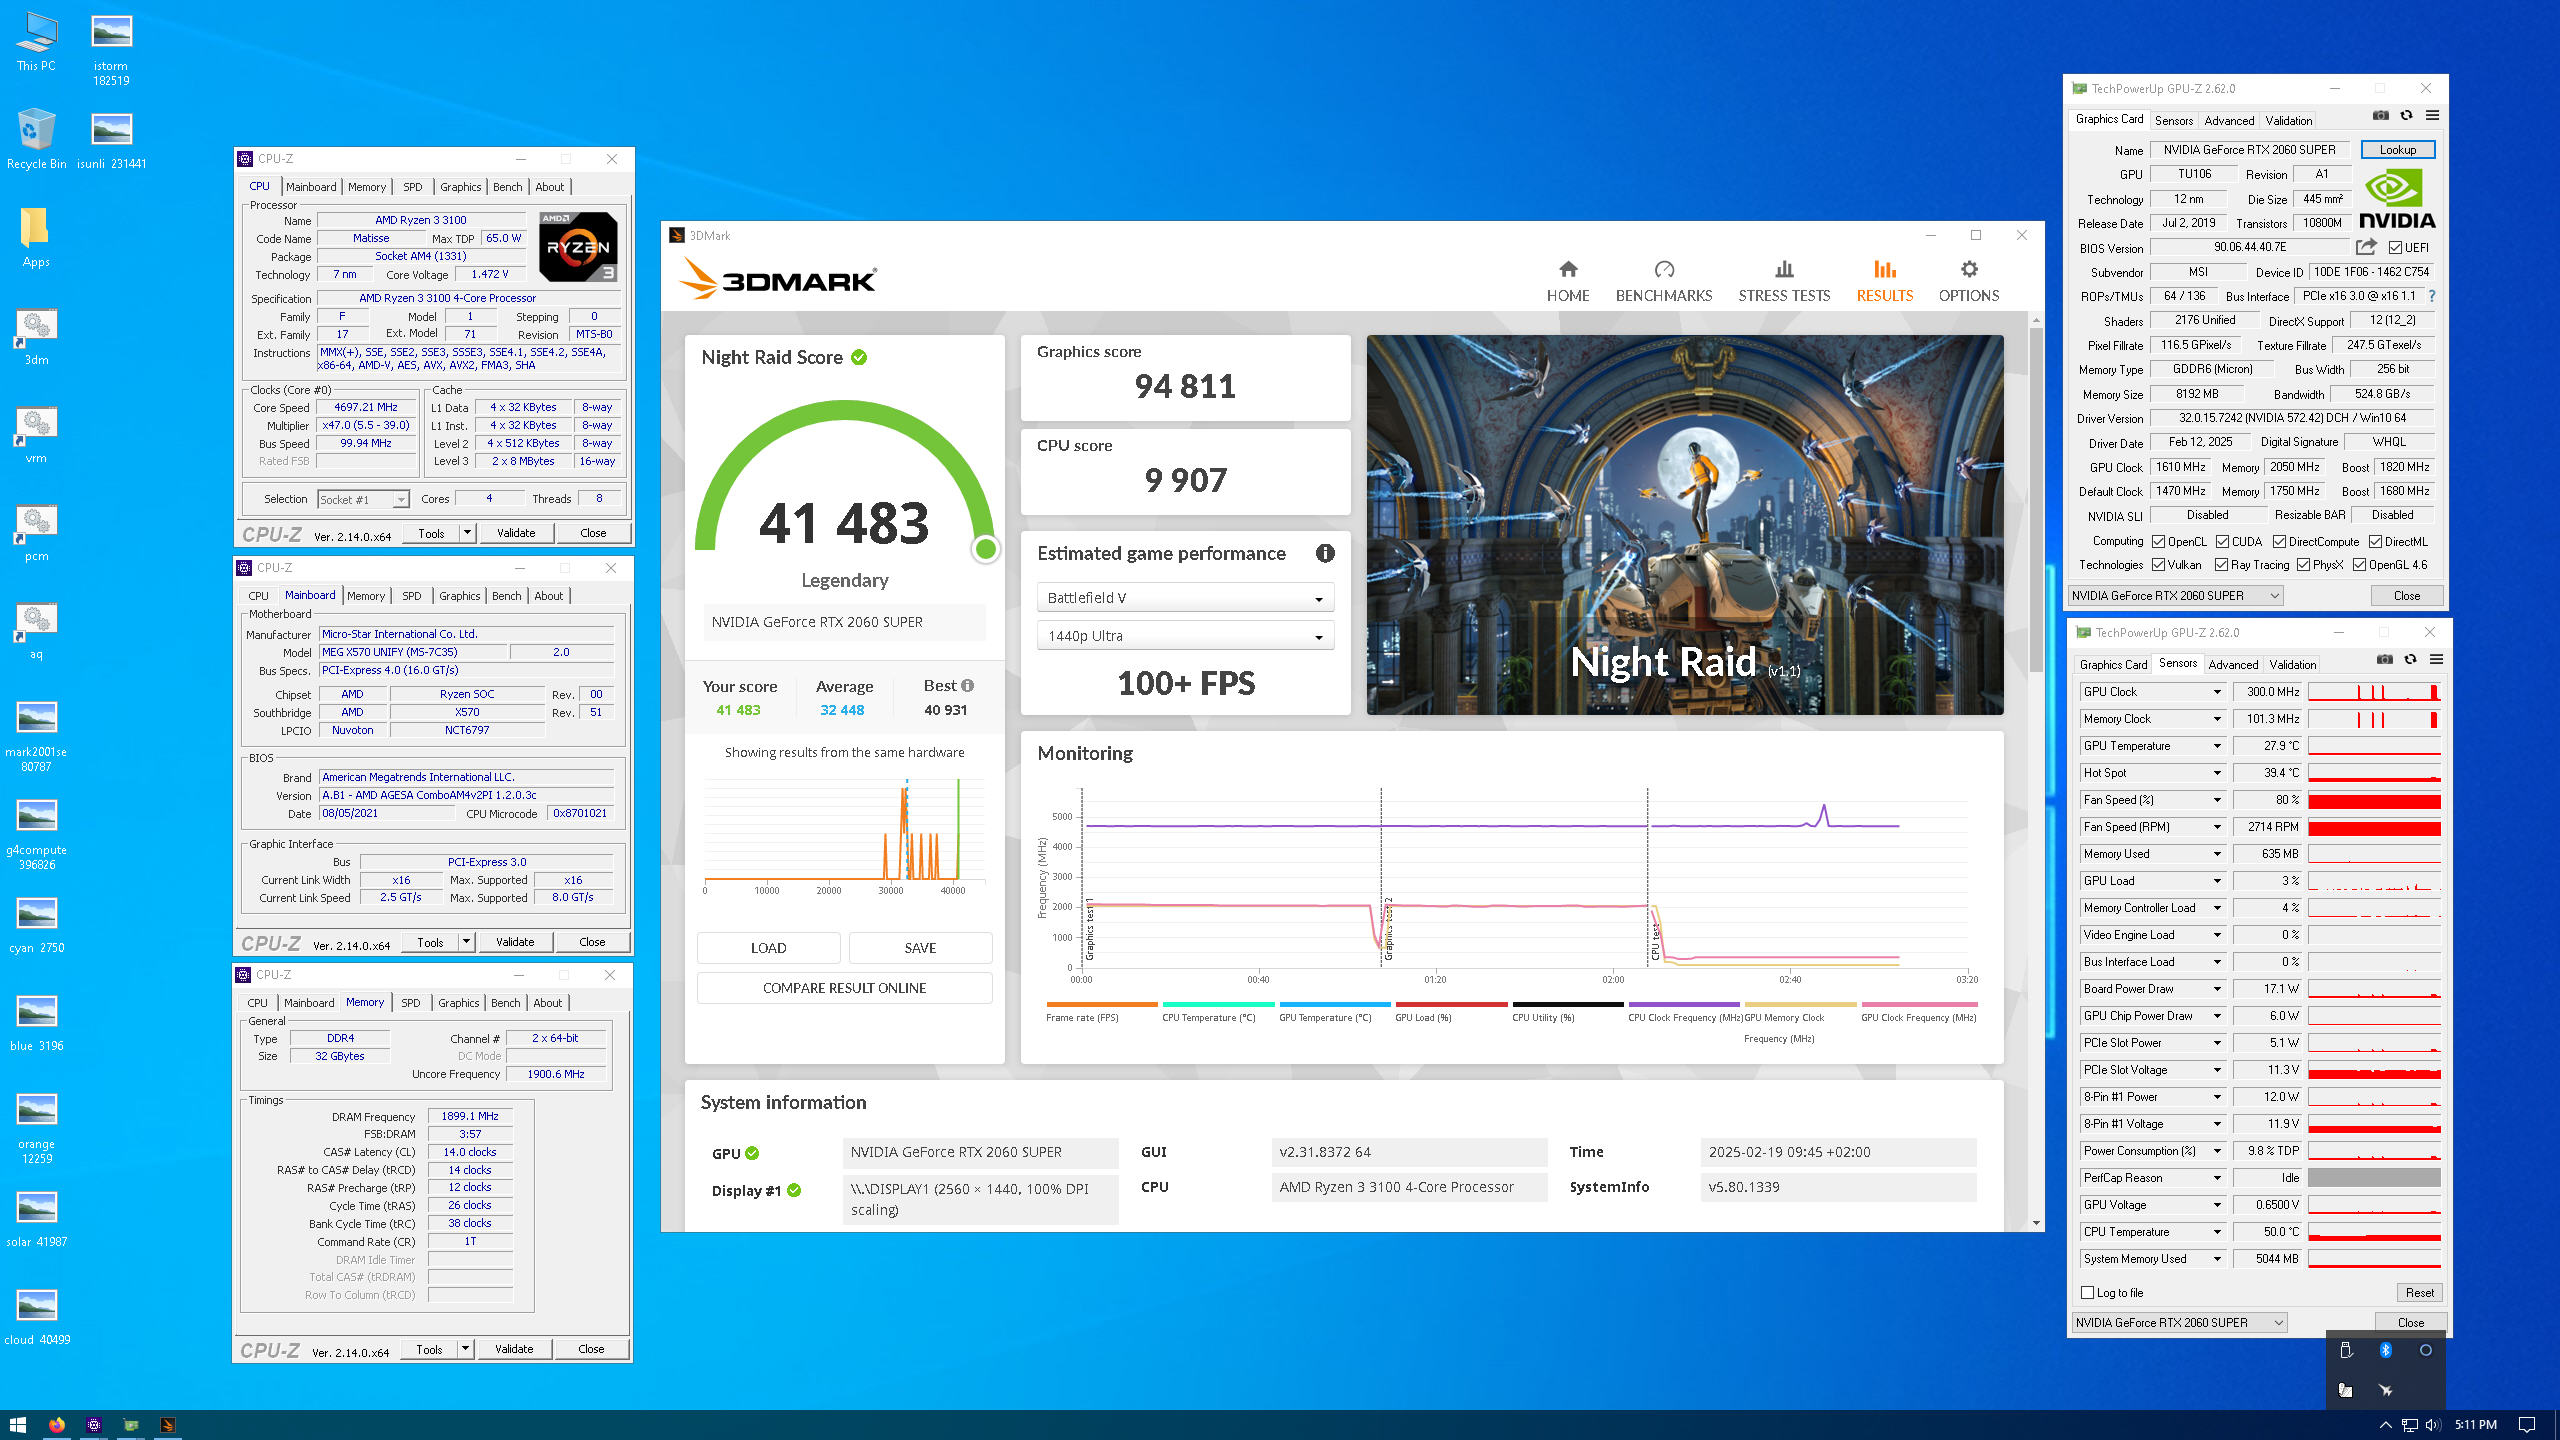
Task: Refresh GPU-Z Graphics Card window
Action: pyautogui.click(x=2407, y=116)
